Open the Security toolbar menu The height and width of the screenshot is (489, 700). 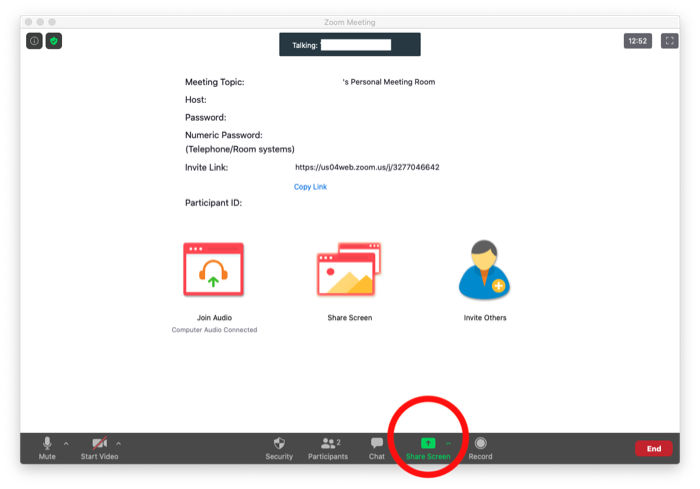click(x=279, y=448)
